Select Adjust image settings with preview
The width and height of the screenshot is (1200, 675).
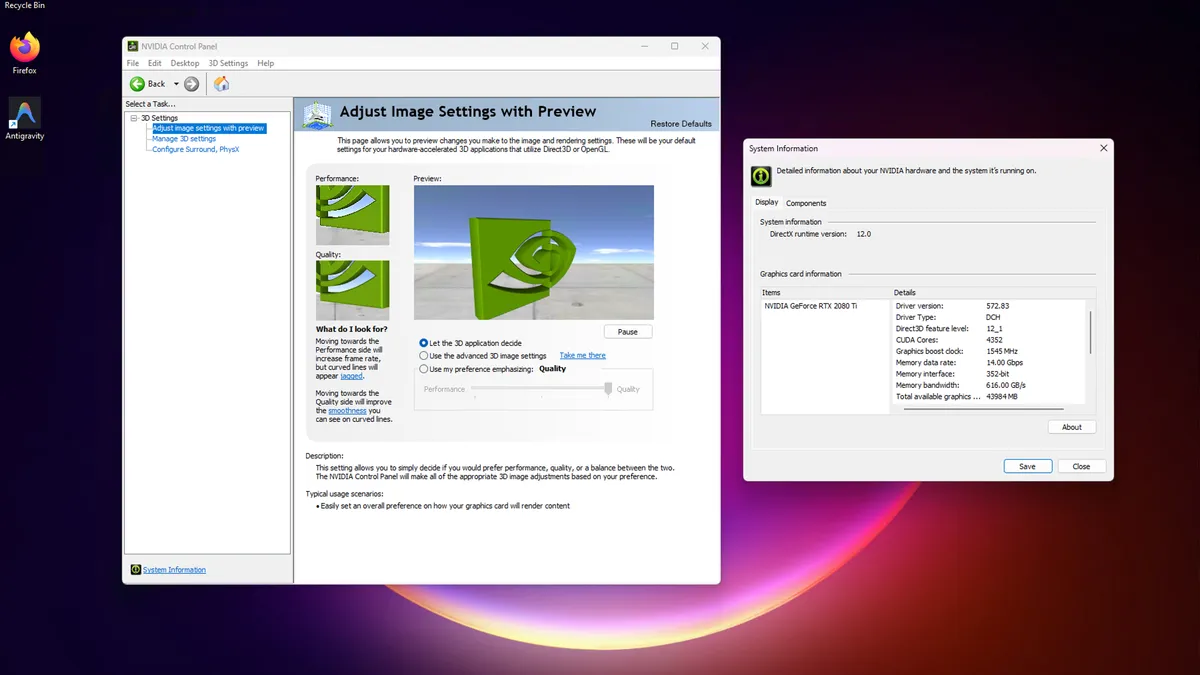pyautogui.click(x=208, y=128)
